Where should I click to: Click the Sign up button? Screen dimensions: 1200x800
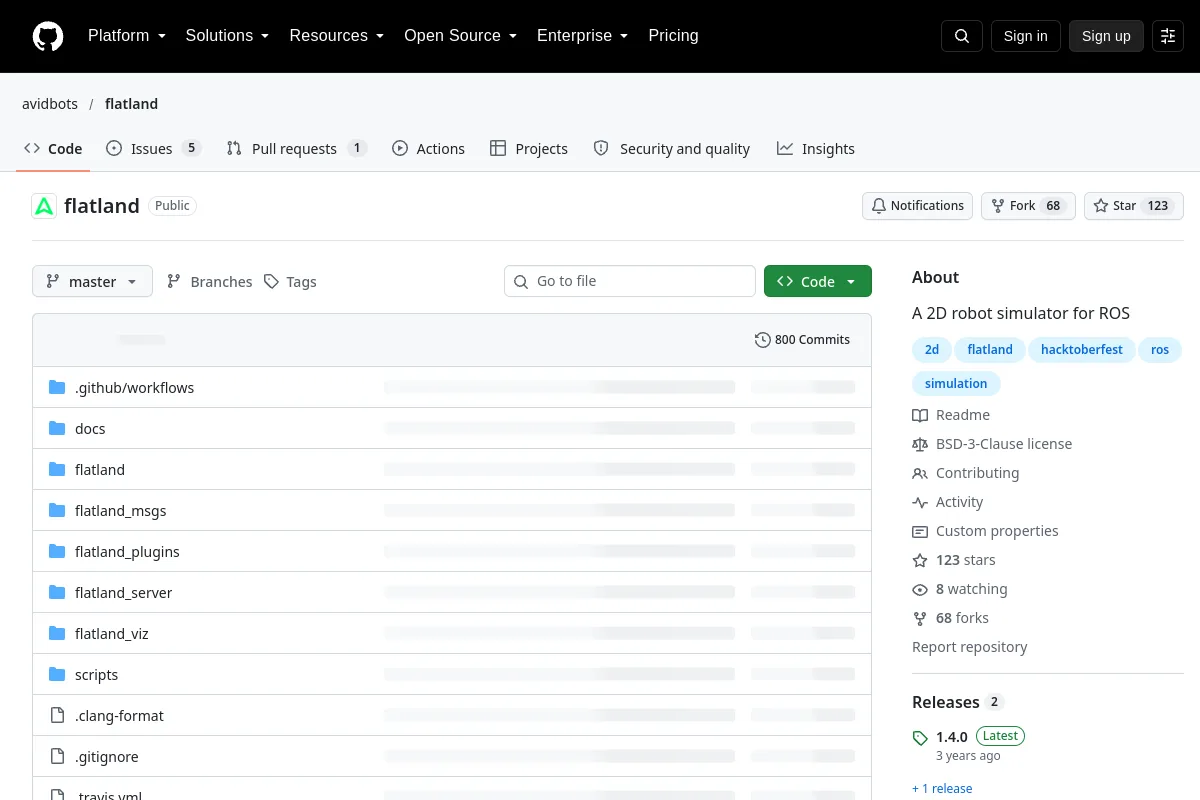[x=1106, y=36]
